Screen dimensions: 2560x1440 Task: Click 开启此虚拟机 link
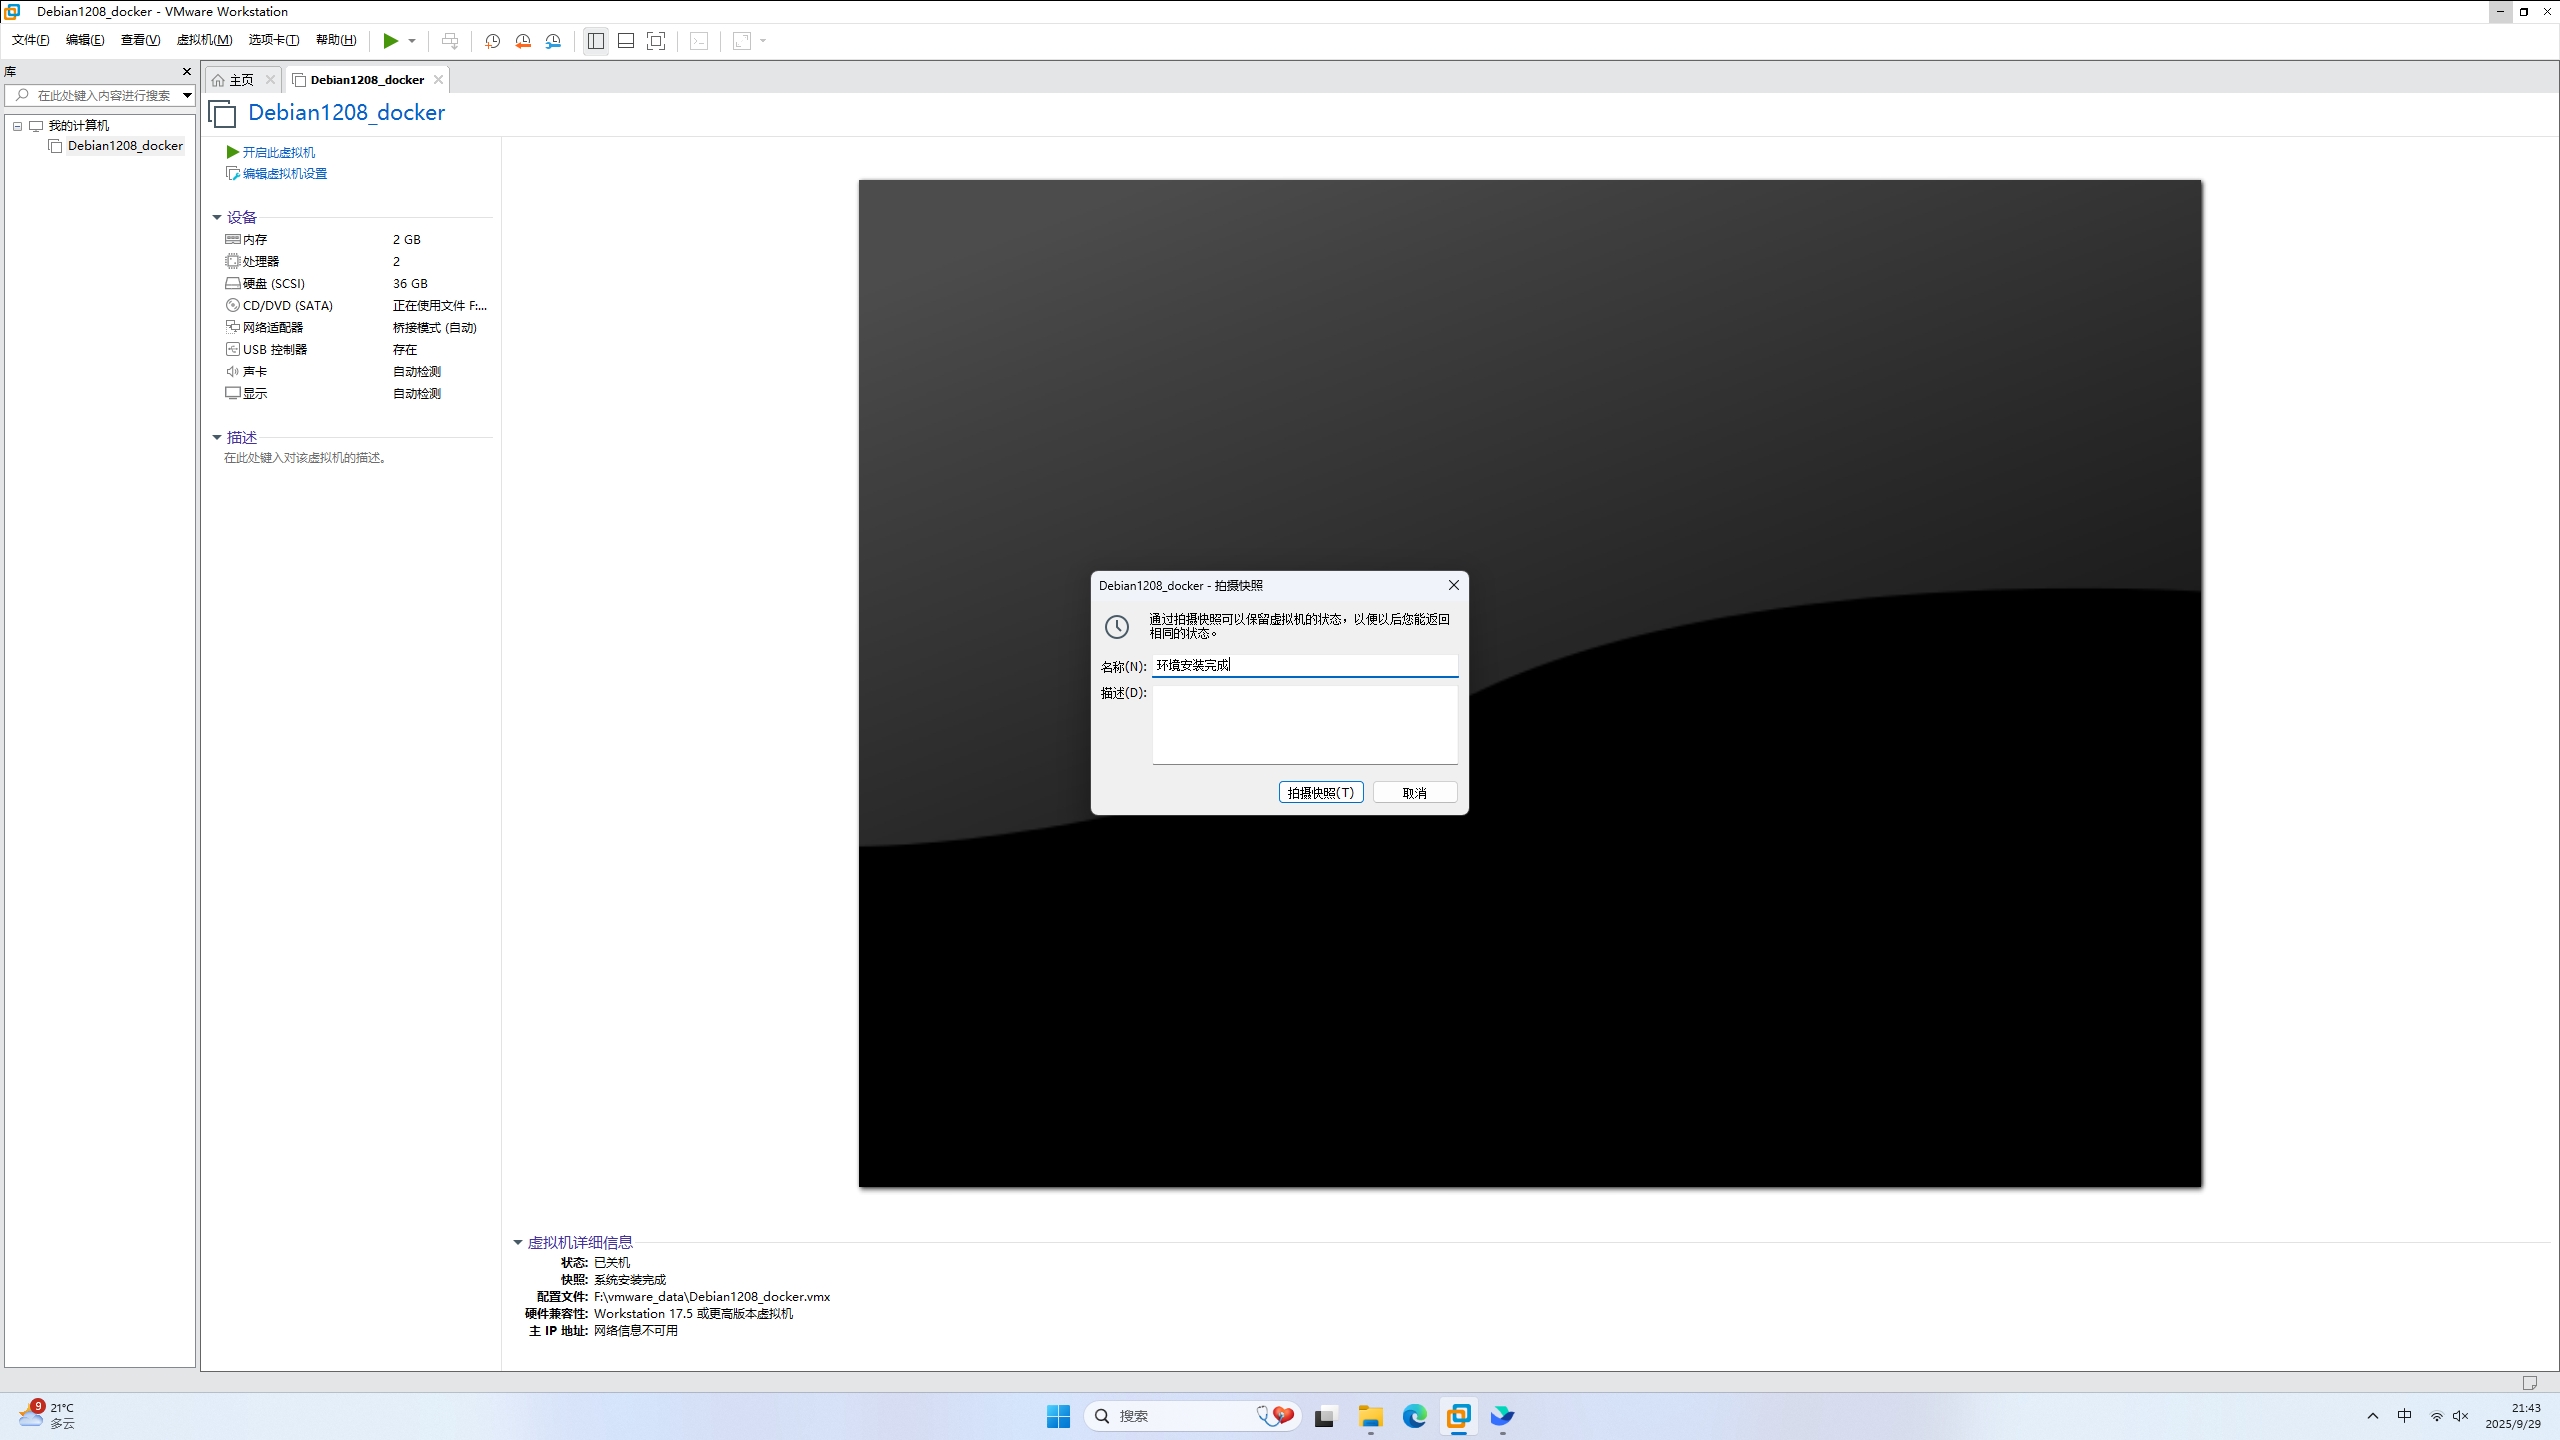(x=278, y=152)
